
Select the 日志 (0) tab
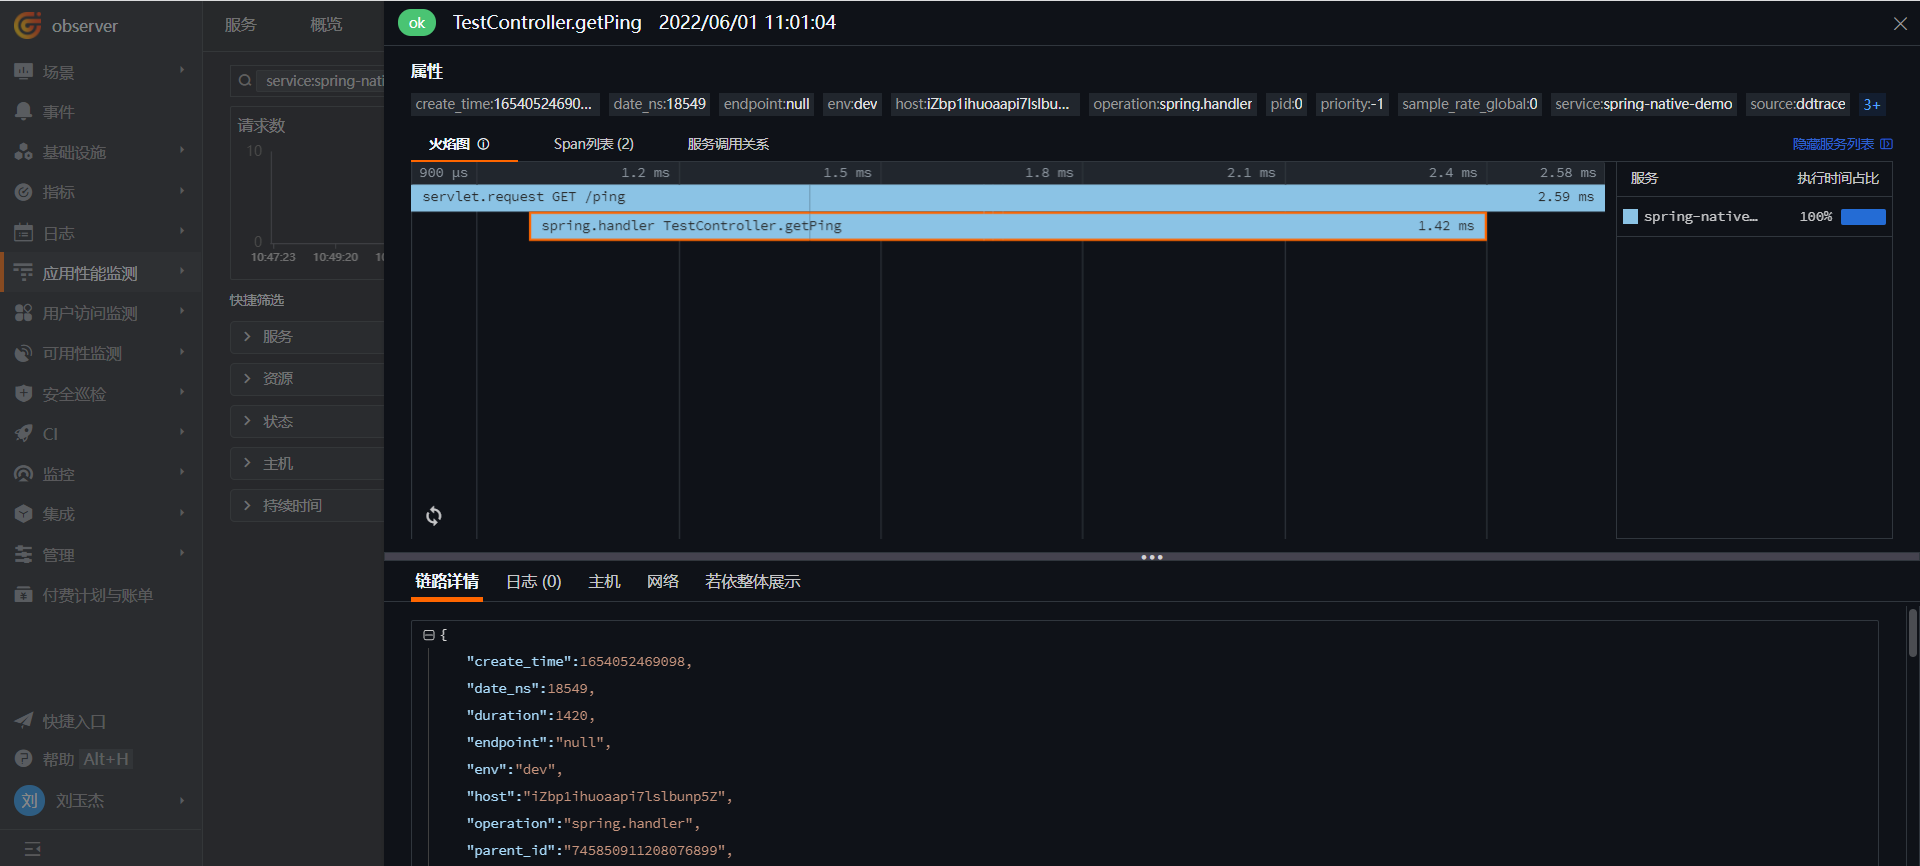tap(534, 581)
